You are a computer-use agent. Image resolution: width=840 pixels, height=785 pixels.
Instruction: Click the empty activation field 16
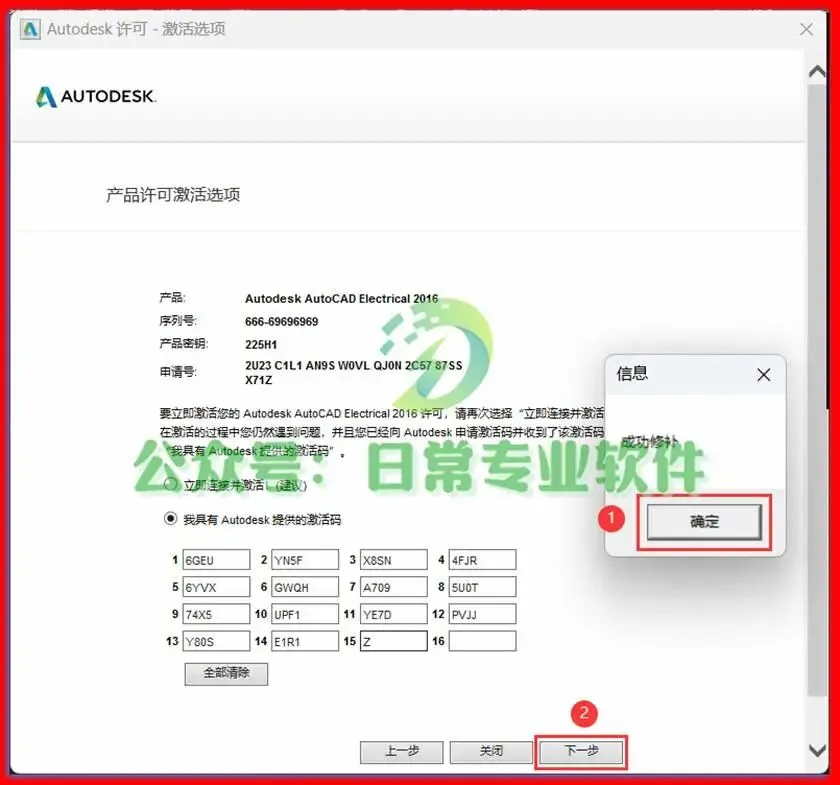[483, 641]
